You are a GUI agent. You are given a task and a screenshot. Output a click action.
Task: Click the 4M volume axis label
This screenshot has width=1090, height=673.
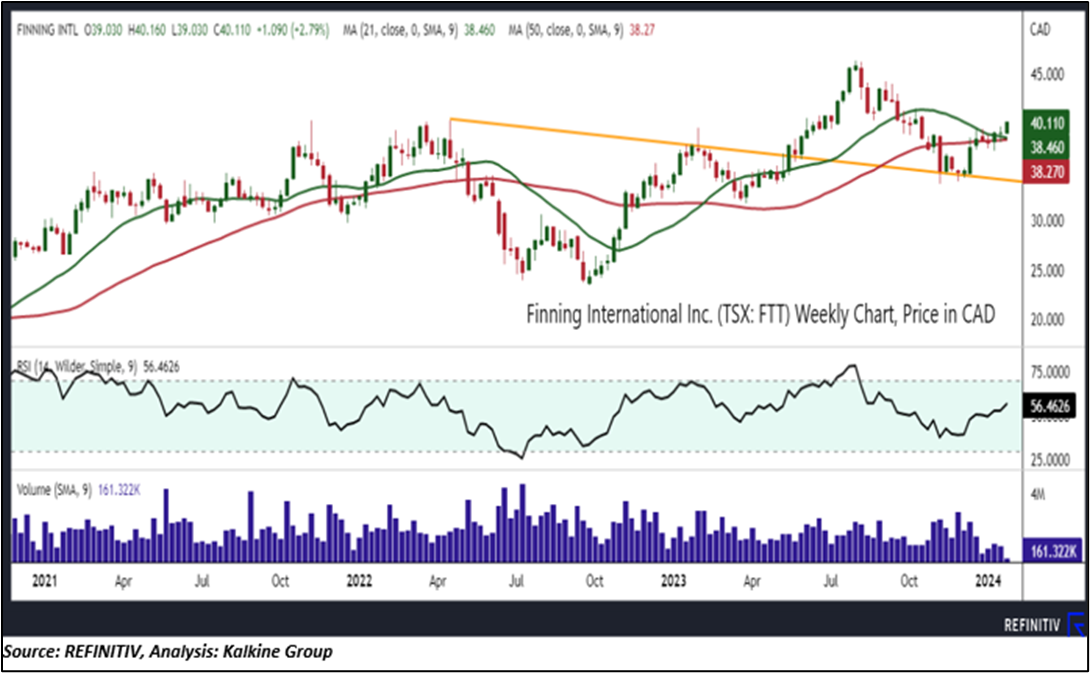coord(1038,494)
